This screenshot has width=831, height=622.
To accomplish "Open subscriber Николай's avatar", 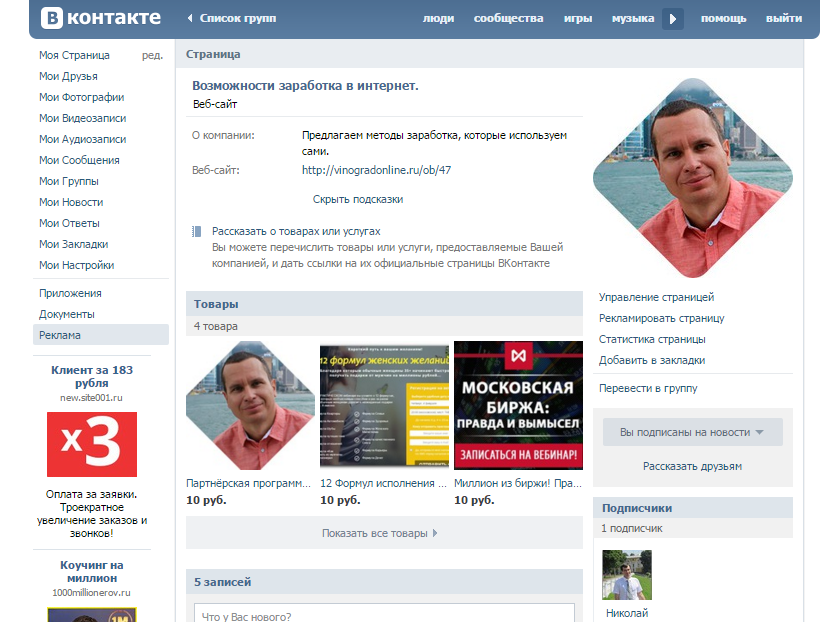I will (627, 574).
